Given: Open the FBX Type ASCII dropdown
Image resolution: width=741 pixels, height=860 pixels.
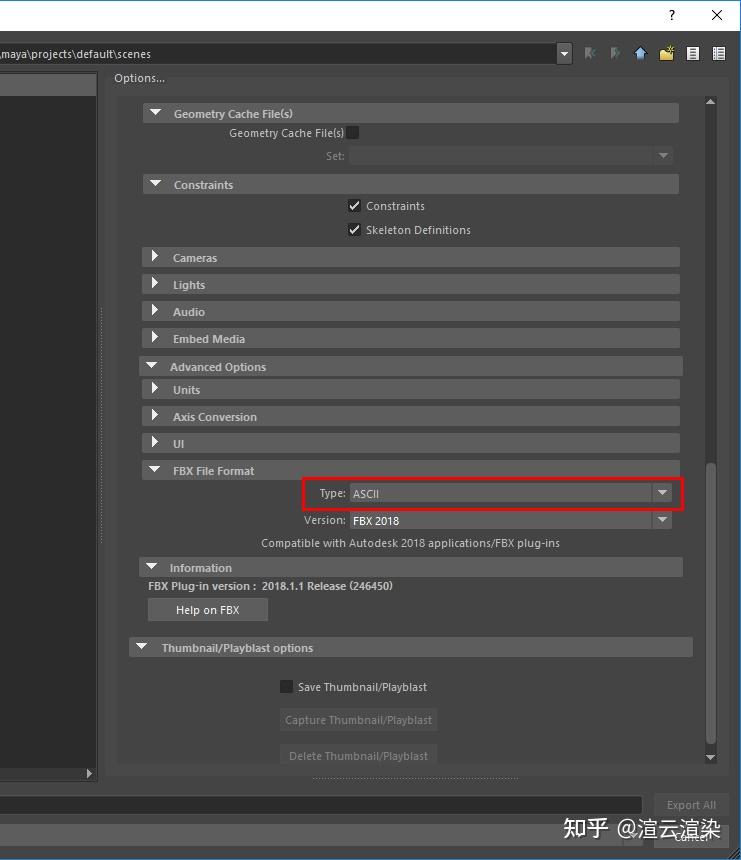Looking at the screenshot, I should (x=511, y=493).
